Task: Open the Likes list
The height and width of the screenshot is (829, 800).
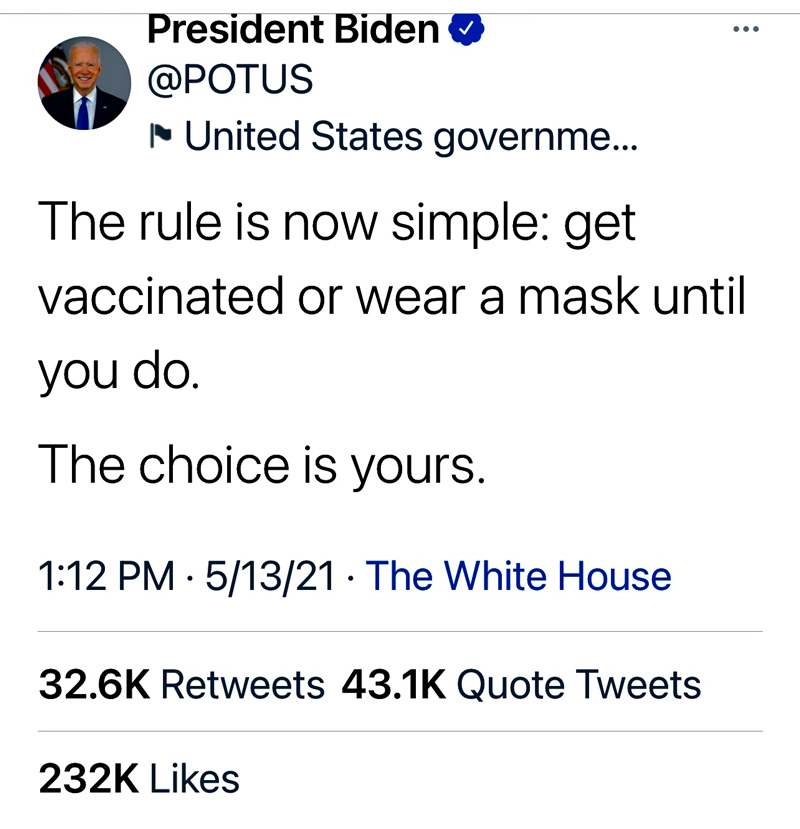Action: click(x=195, y=779)
